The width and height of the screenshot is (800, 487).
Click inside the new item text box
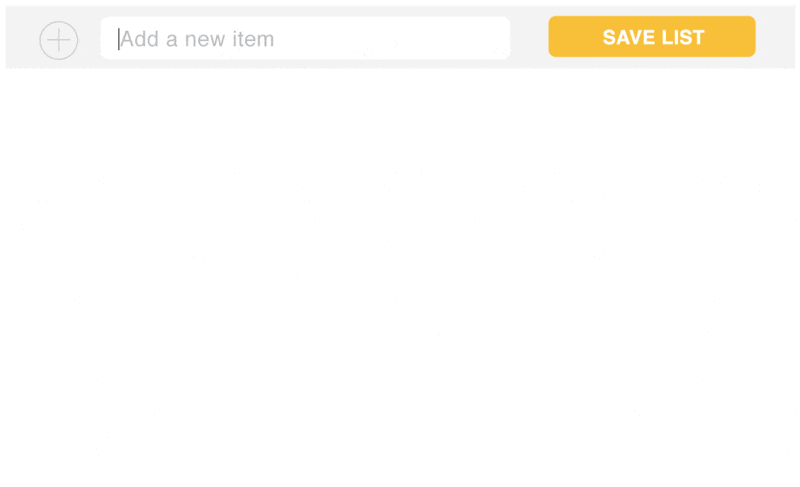305,38
